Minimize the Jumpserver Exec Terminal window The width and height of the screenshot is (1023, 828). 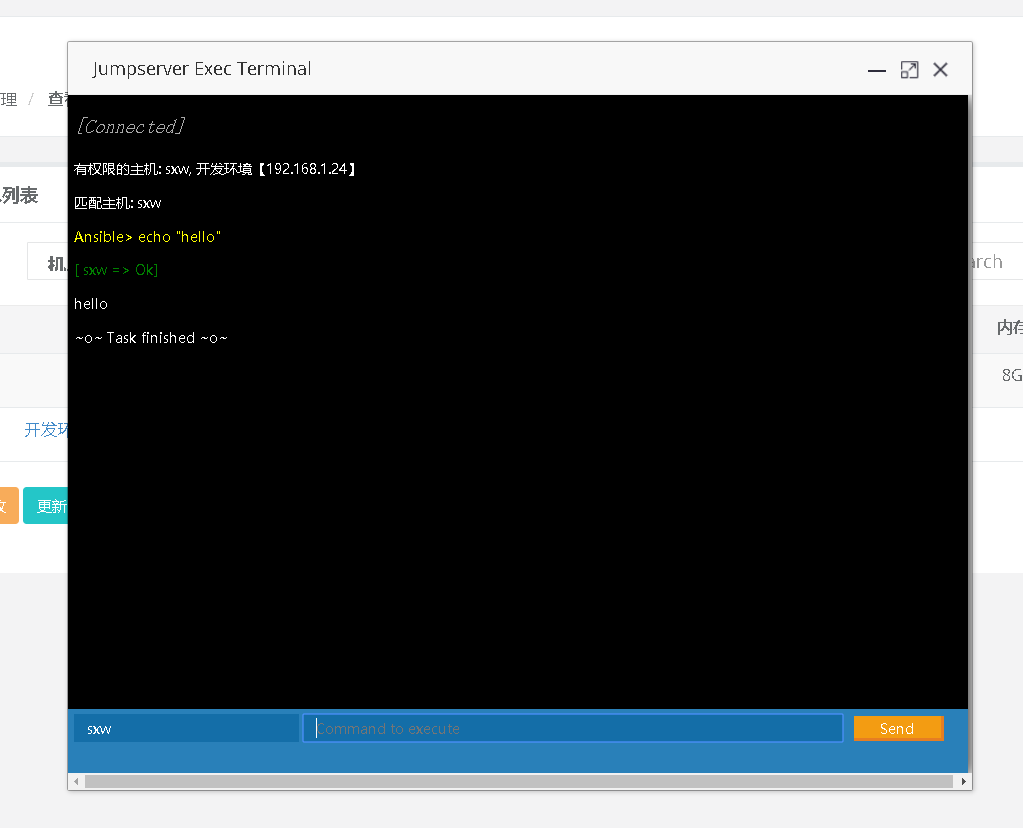[876, 71]
